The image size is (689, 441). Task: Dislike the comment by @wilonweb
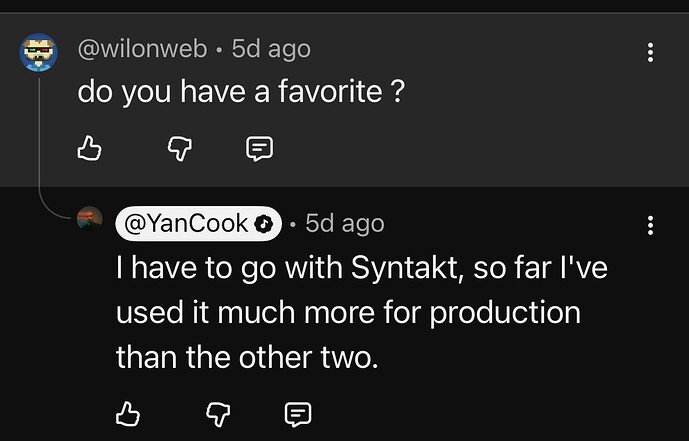click(180, 148)
